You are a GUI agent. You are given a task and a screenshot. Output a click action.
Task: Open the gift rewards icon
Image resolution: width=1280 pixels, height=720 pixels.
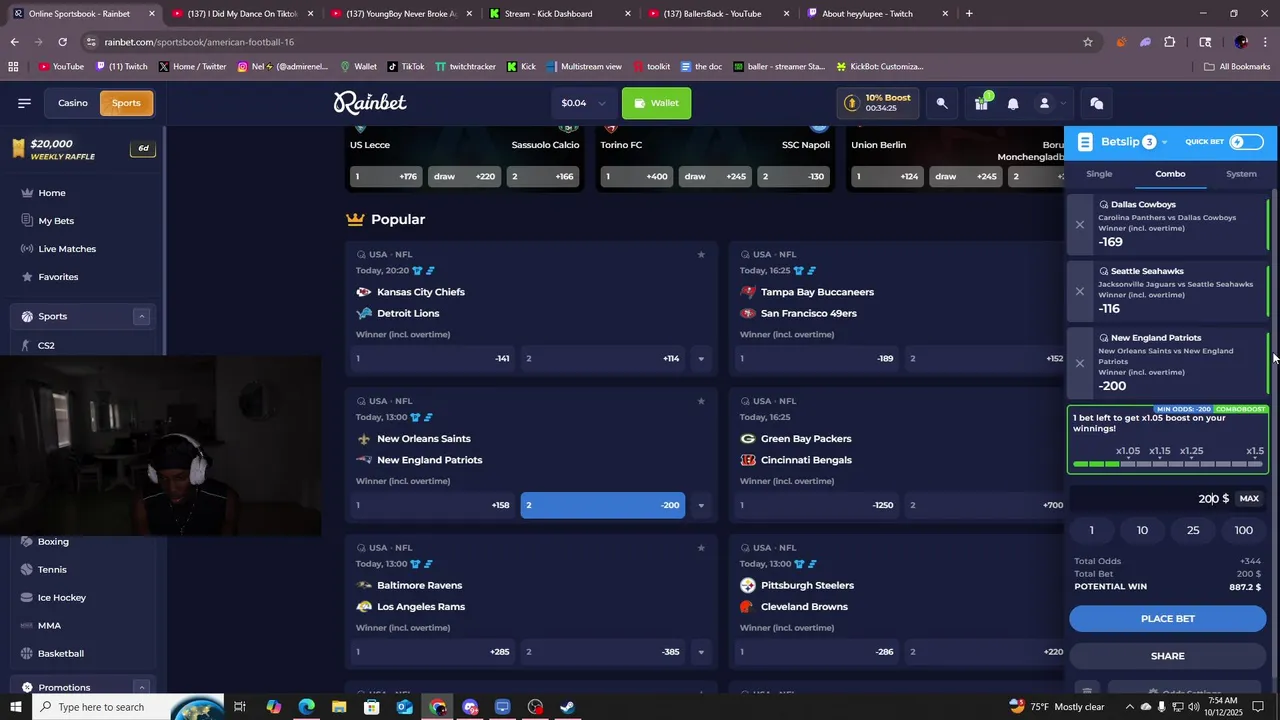coord(981,103)
